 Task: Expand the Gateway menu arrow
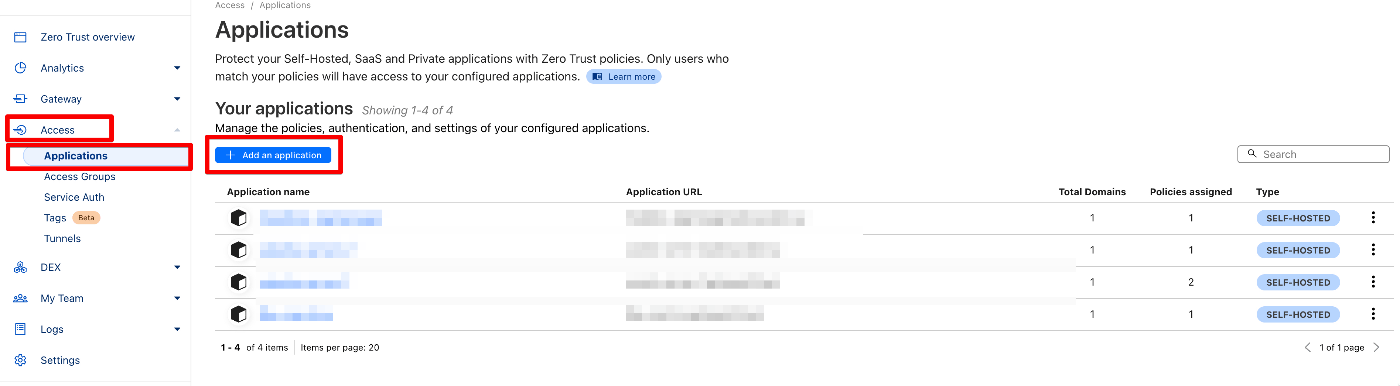177,99
